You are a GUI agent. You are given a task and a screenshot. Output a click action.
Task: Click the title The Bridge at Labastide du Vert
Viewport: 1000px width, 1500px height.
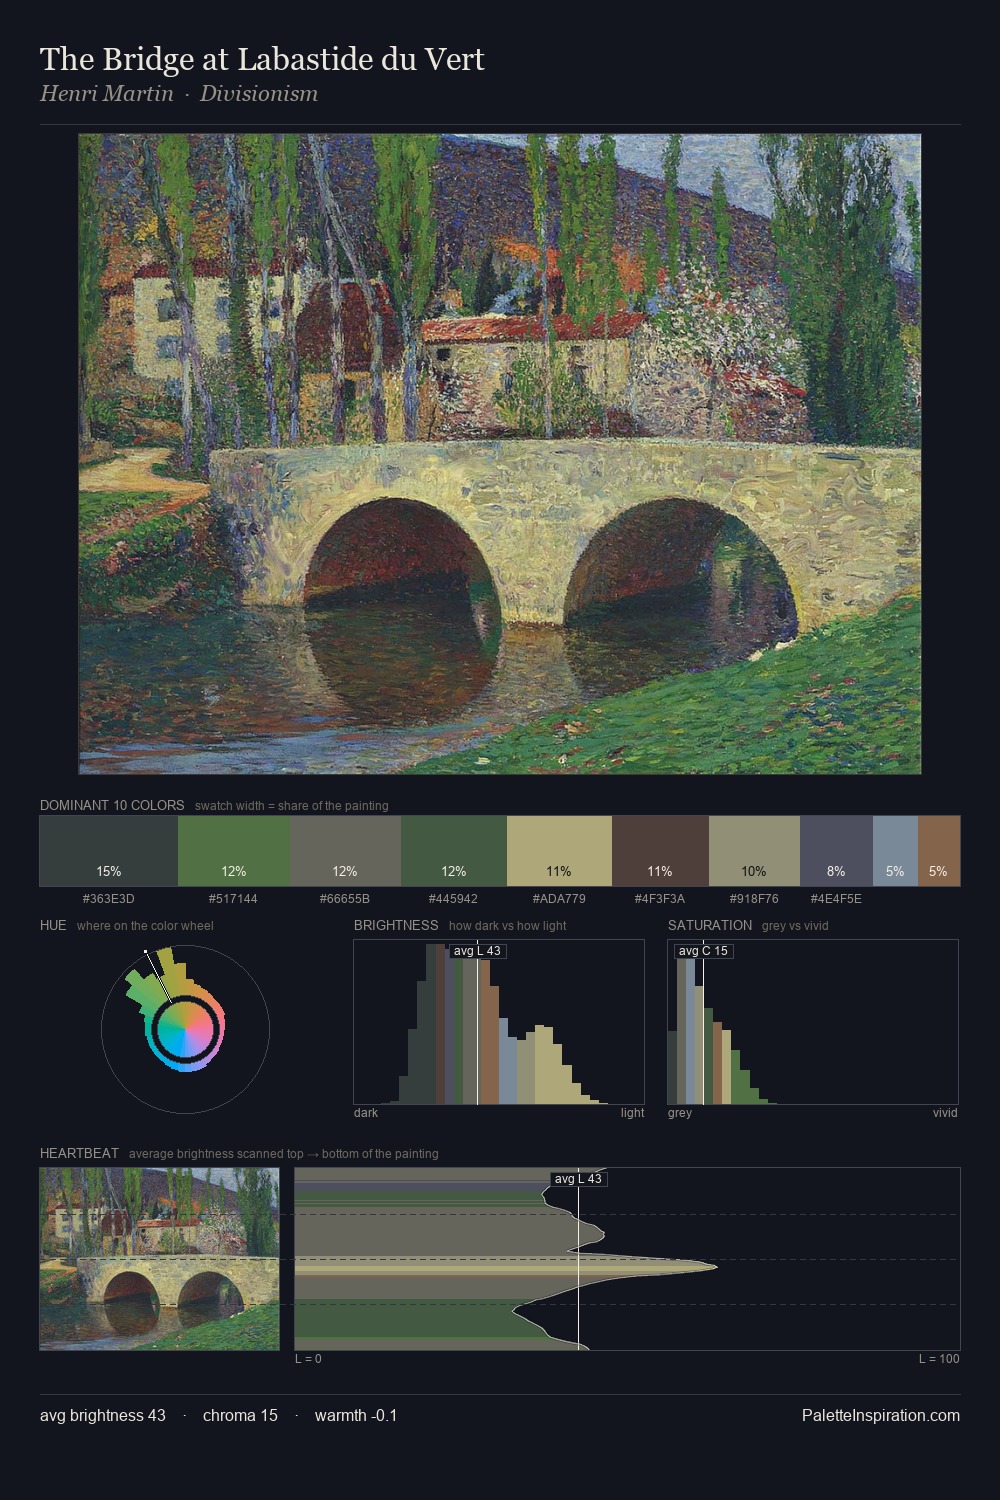(x=262, y=60)
